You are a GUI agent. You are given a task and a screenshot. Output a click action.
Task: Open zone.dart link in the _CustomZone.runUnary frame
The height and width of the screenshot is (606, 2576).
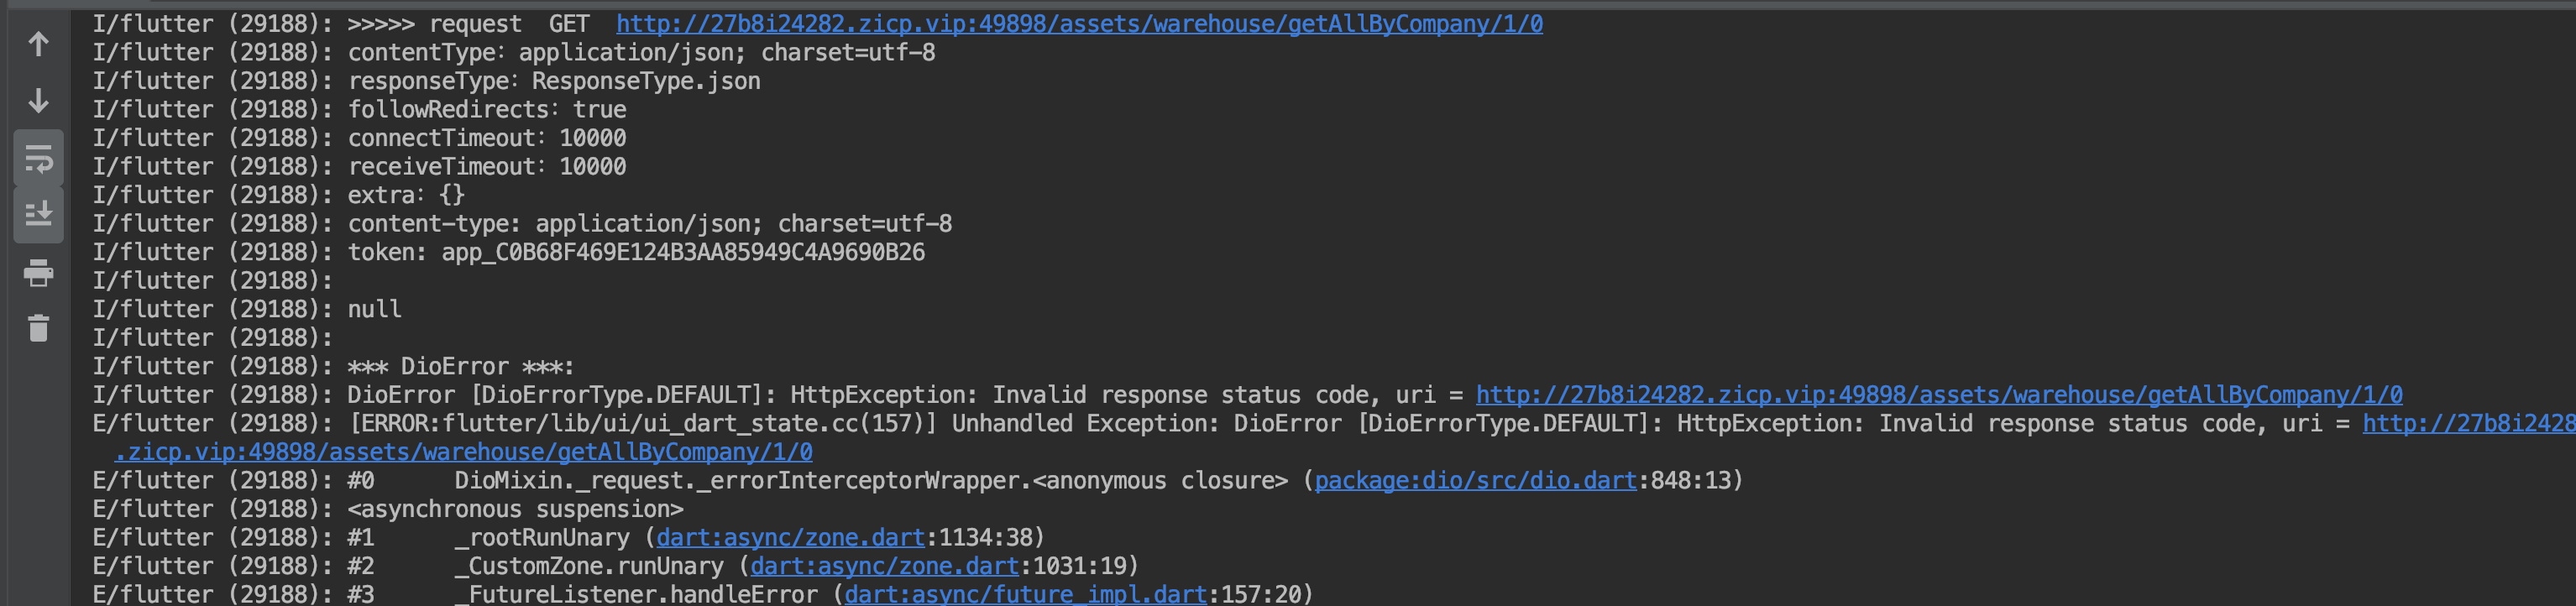click(884, 565)
